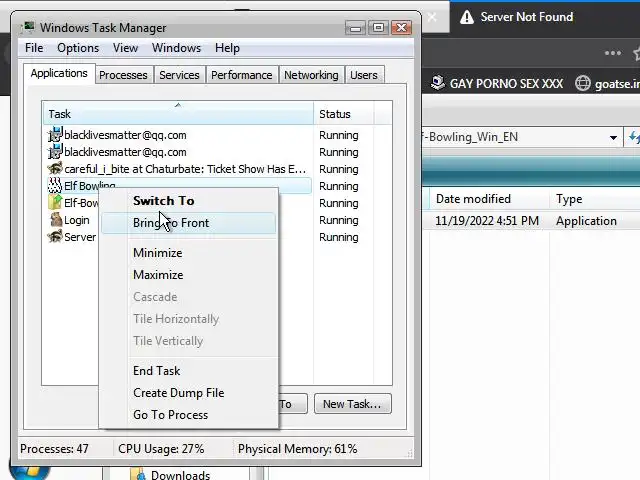Click icon of second blacklivesmatter@qq.com task
The image size is (640, 480).
[55, 152]
